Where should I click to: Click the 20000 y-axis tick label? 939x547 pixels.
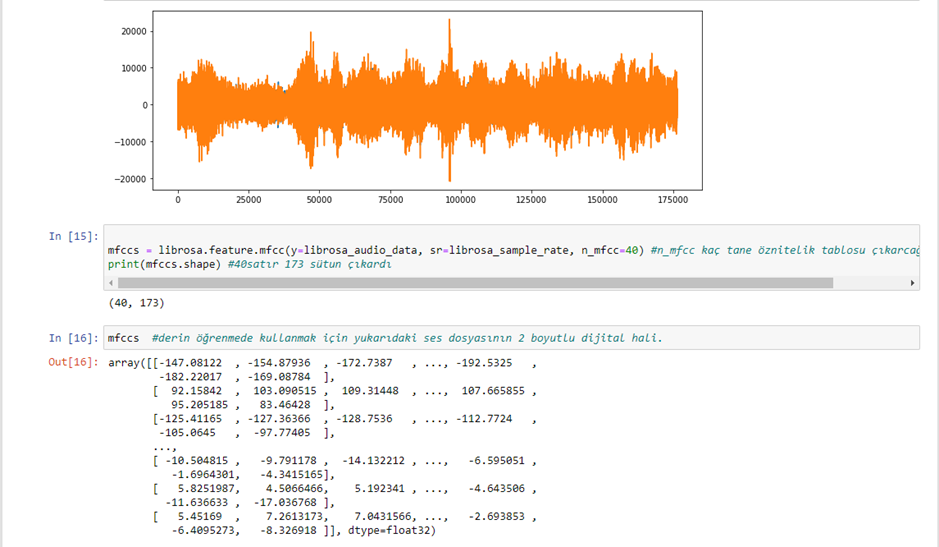click(x=134, y=31)
